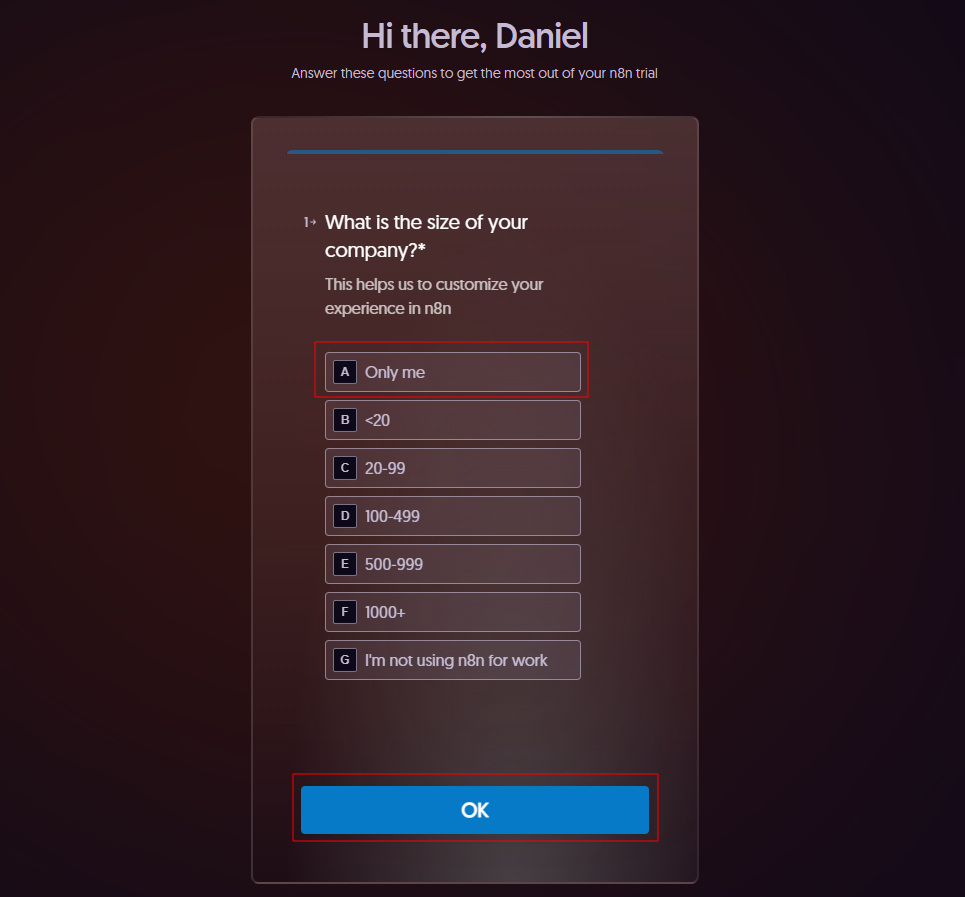The height and width of the screenshot is (897, 965).
Task: Click the 'F' key badge icon
Action: [345, 612]
